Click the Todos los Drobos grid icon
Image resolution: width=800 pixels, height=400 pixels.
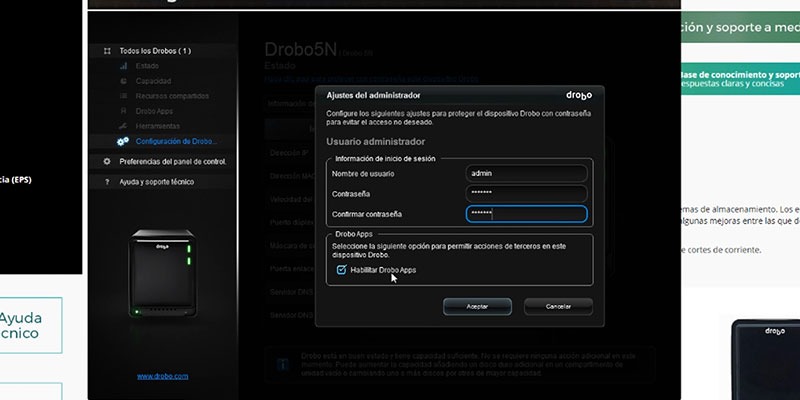tap(107, 51)
